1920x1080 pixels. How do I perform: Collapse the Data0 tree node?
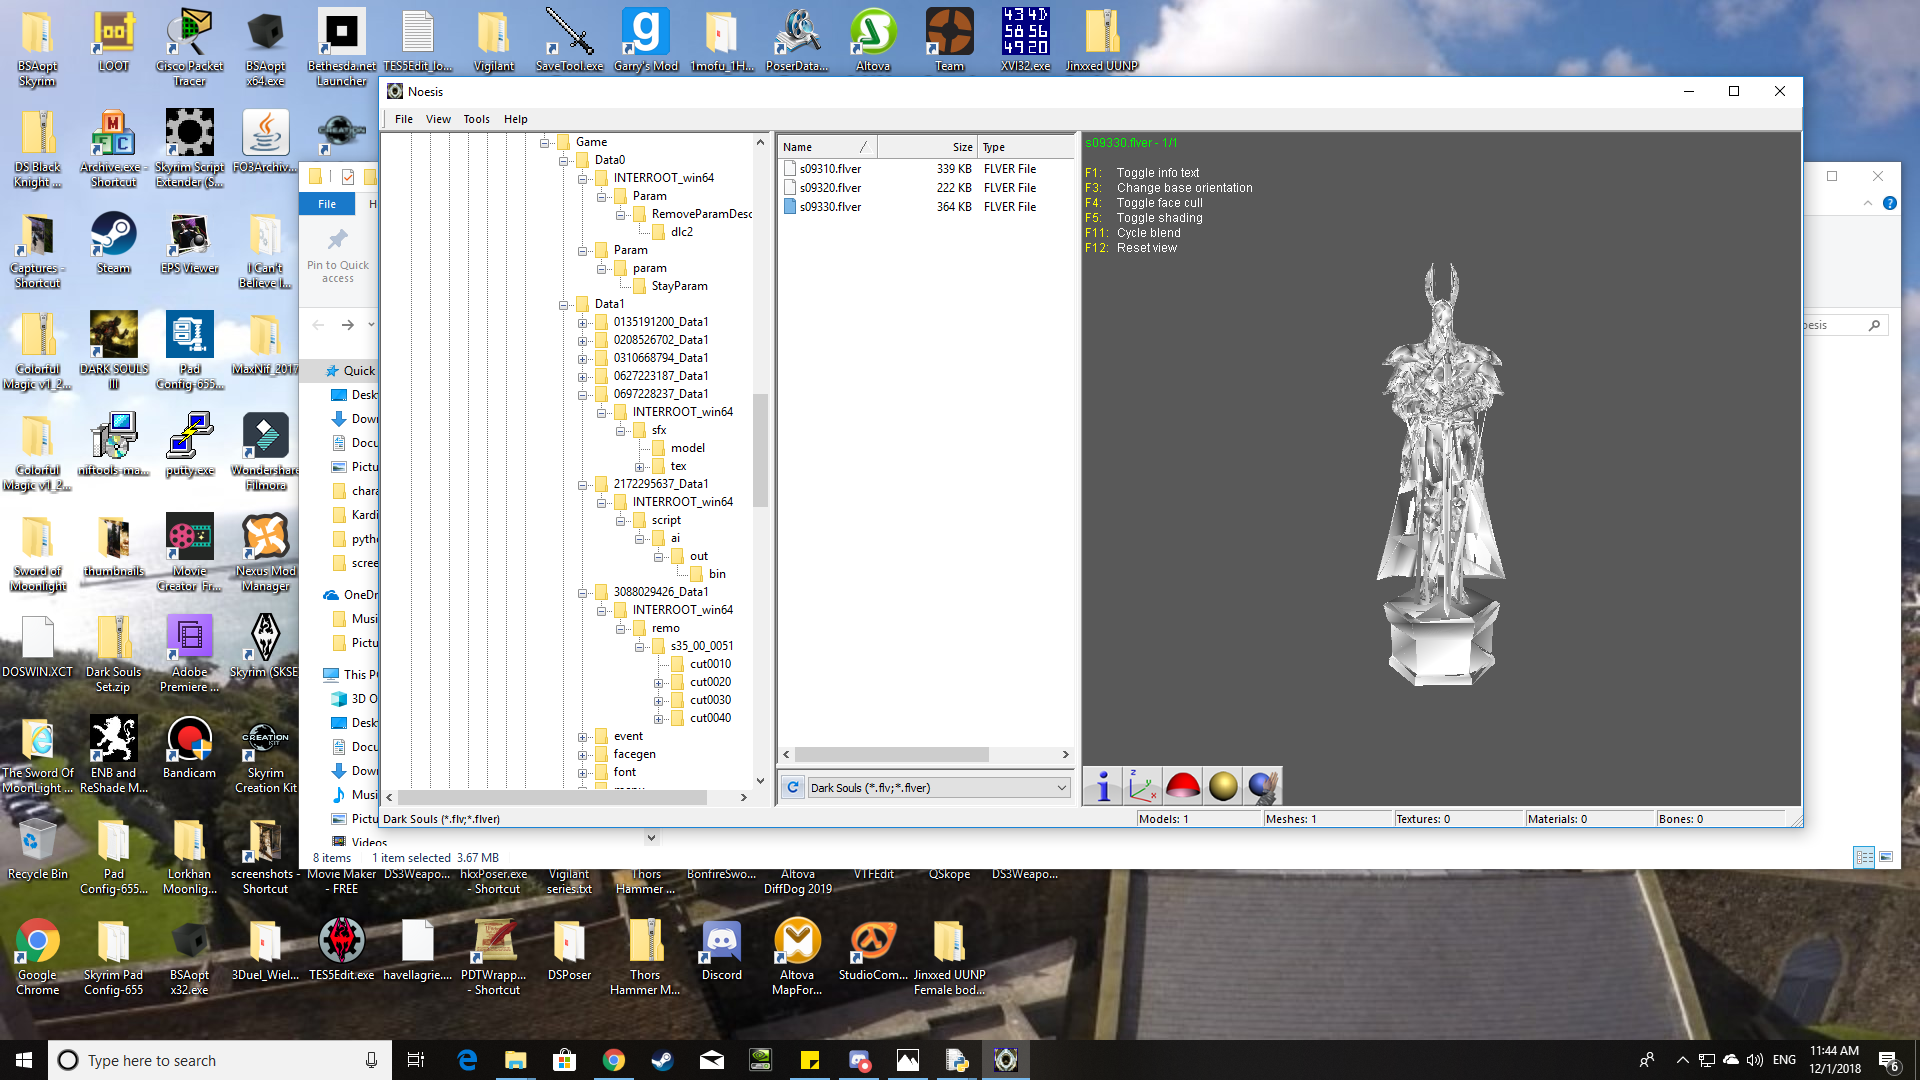point(564,160)
